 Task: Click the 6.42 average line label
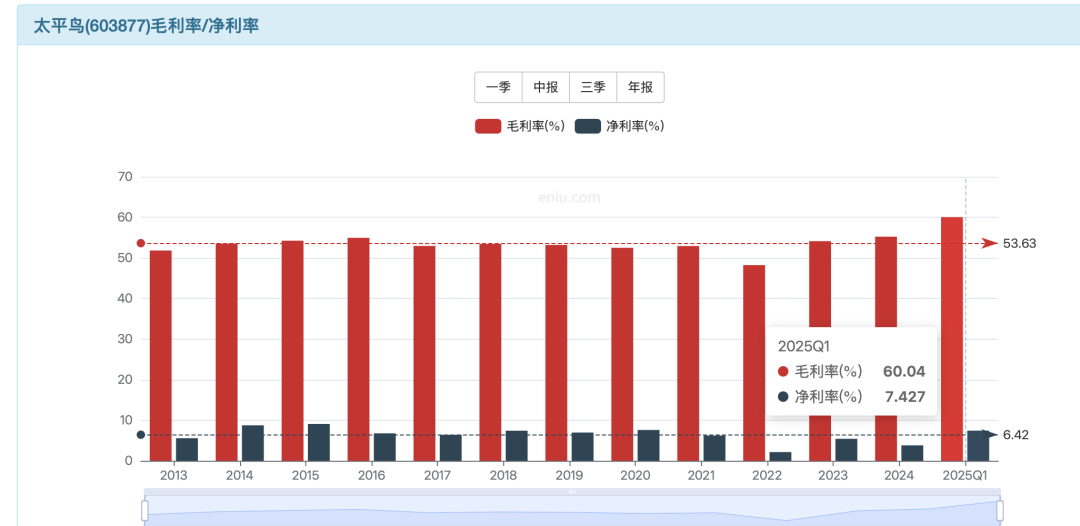coord(1015,435)
